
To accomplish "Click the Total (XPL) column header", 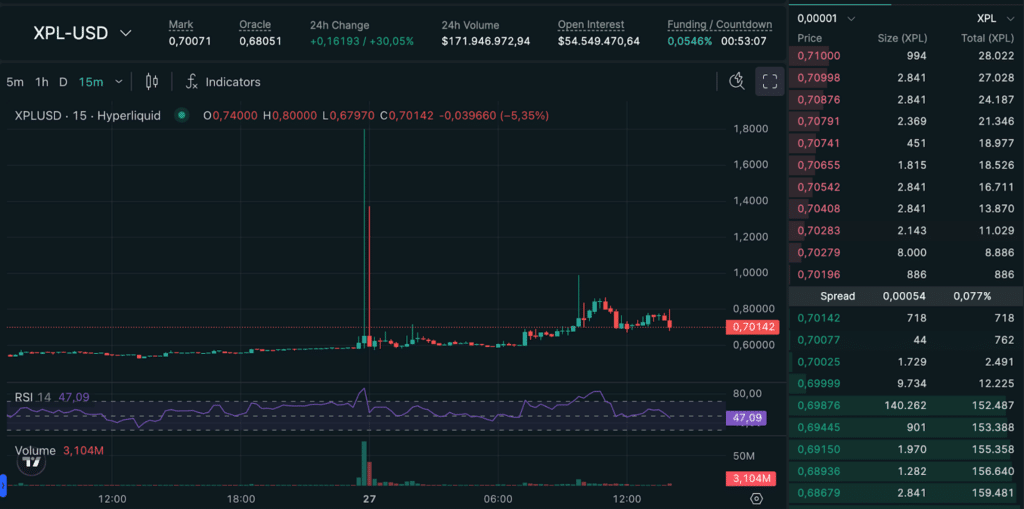I will point(987,38).
